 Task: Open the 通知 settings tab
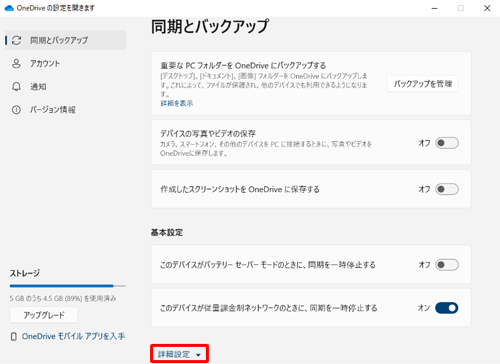[65, 87]
